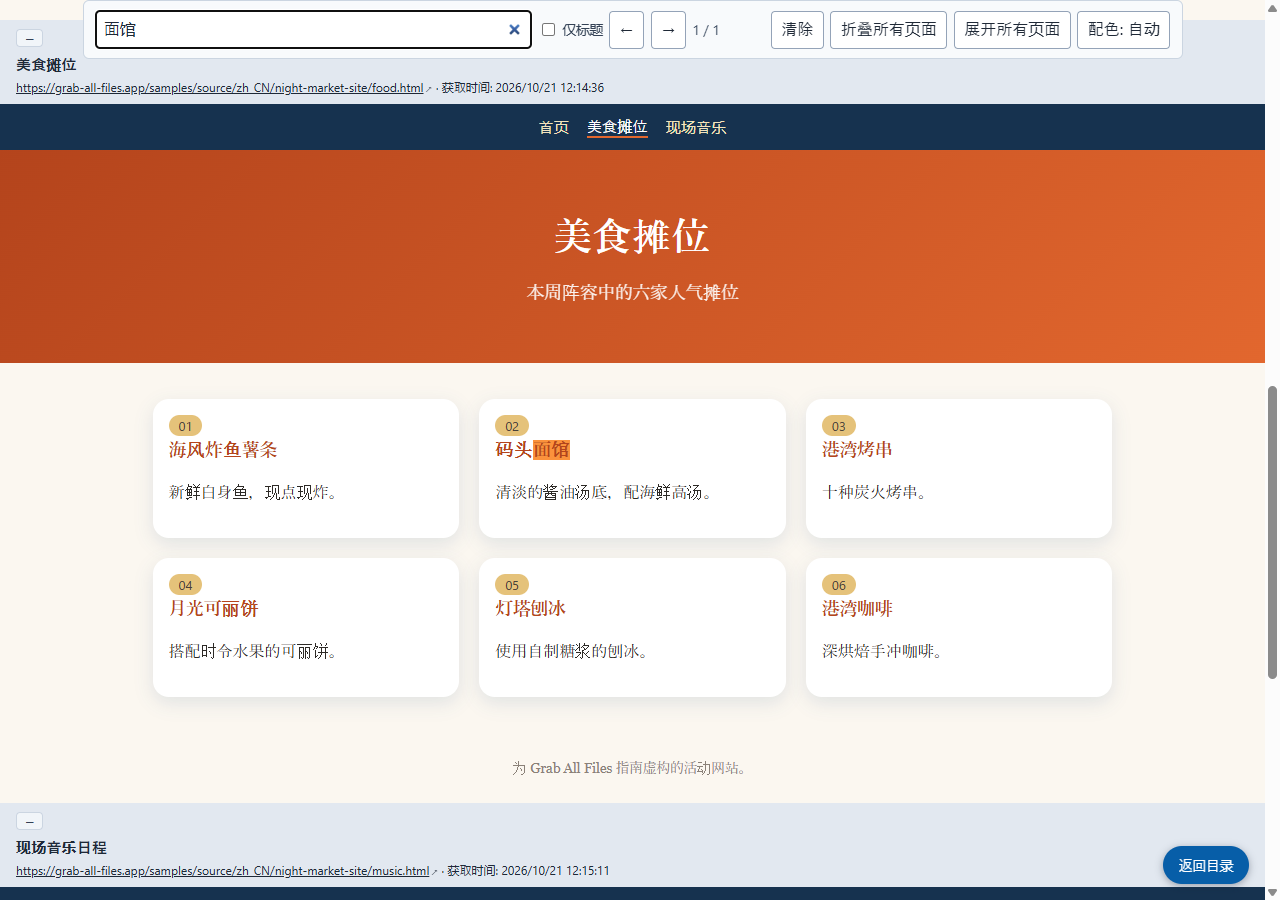Click the vertical page scrollbar thumb
The image size is (1280, 900).
[1273, 532]
